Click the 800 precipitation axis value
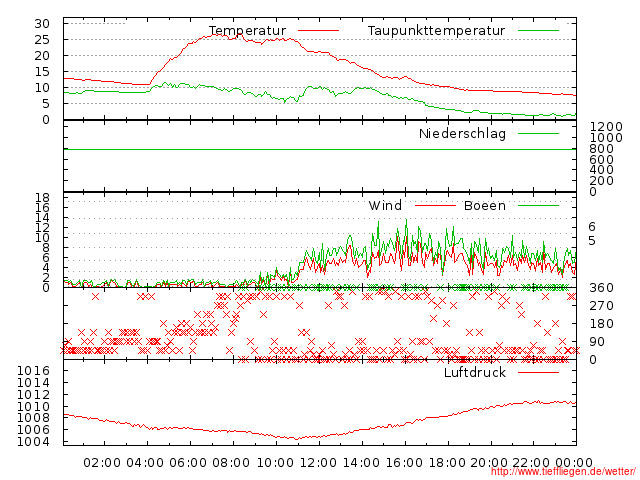 point(601,149)
